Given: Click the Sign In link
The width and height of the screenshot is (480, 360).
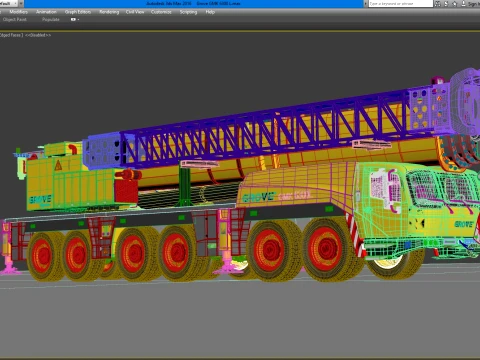Looking at the screenshot, I should coord(474,4).
